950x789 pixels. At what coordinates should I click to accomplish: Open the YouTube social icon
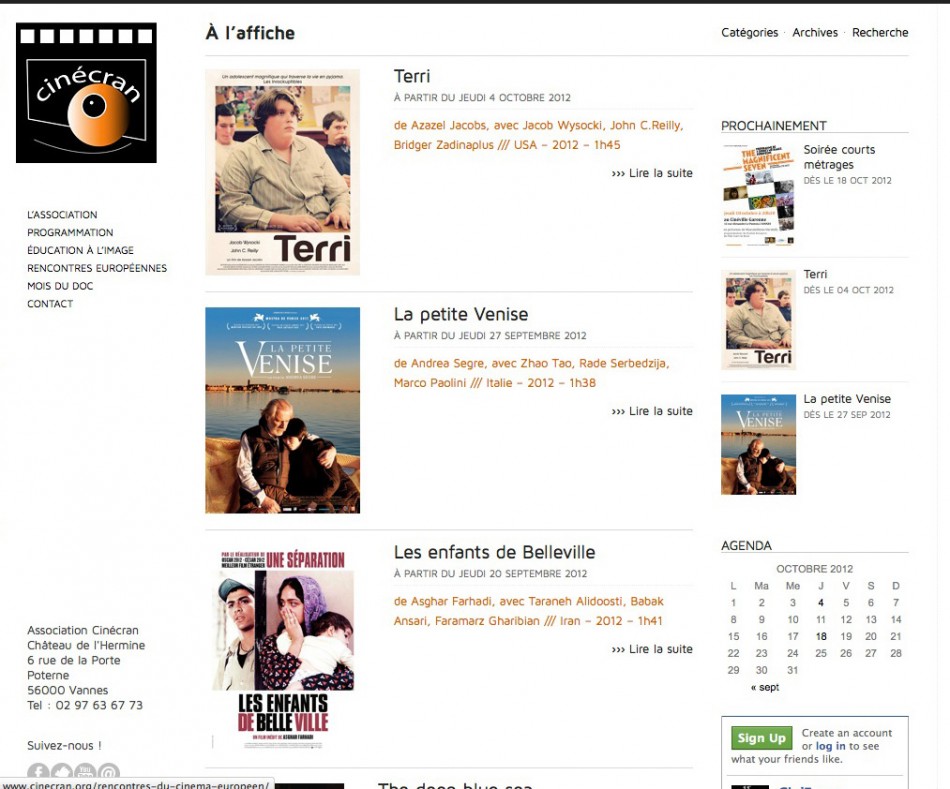[x=85, y=771]
